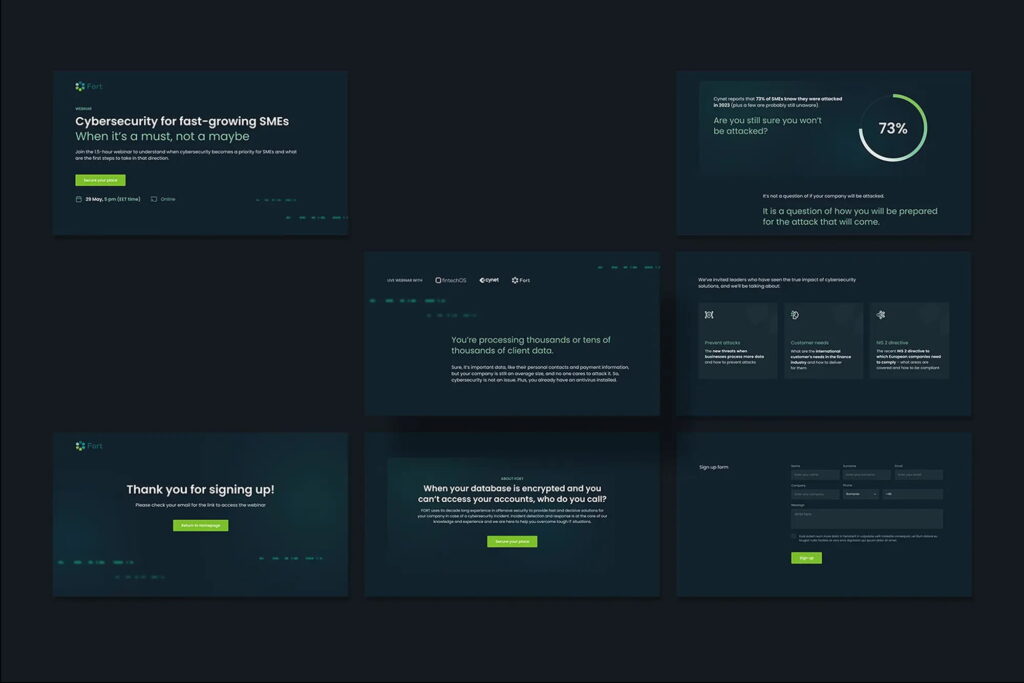Viewport: 1024px width, 683px height.
Task: Focus the Company input field
Action: [x=815, y=494]
